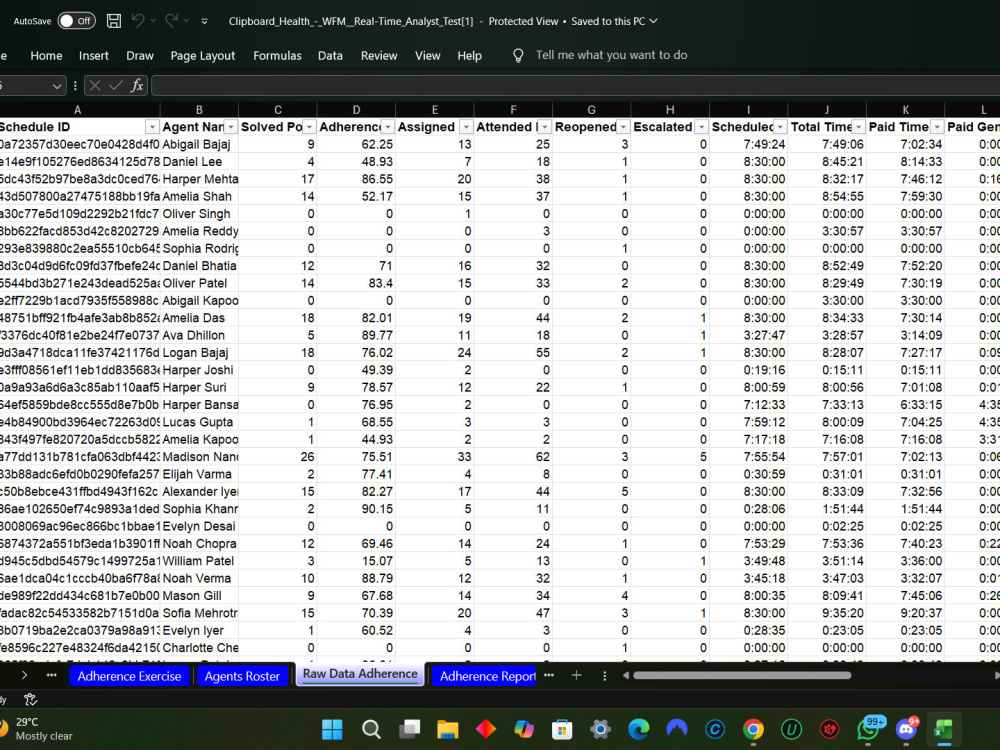The image size is (1000, 750).
Task: Switch to the Agents Roster sheet tab
Action: point(242,676)
